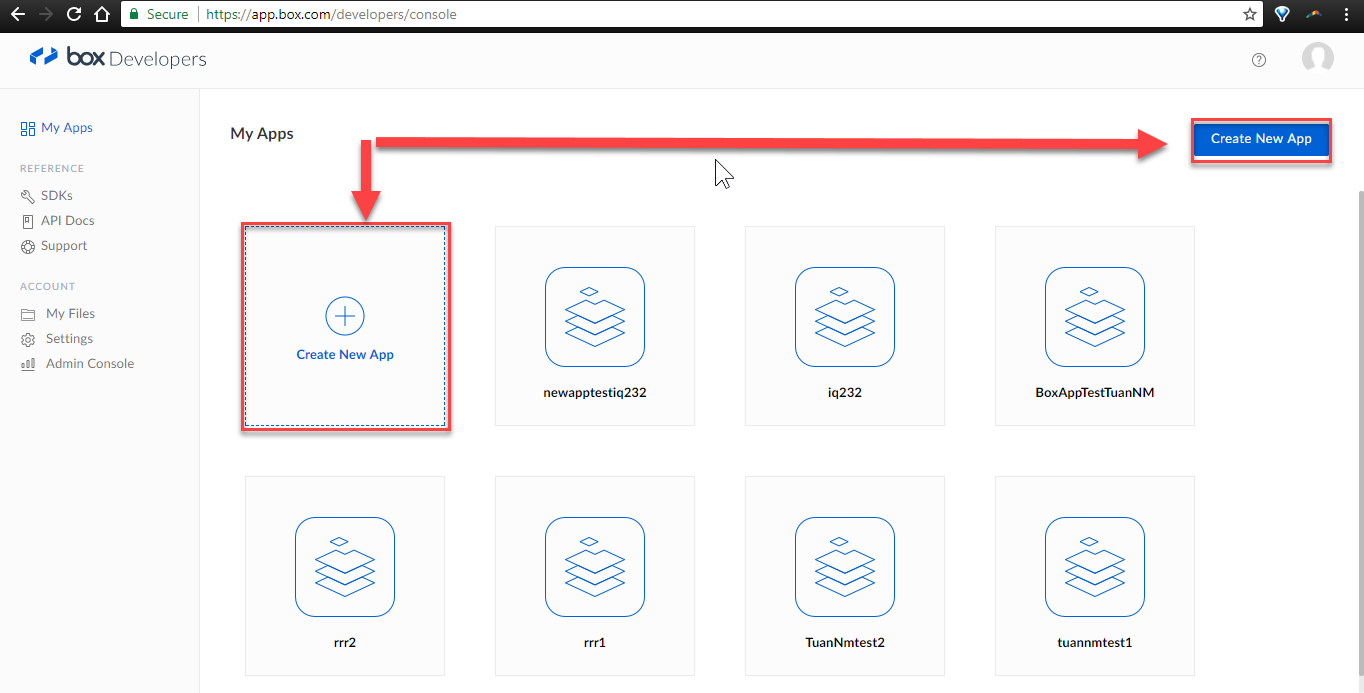The image size is (1364, 693).
Task: Click the browser forward arrow
Action: pyautogui.click(x=46, y=14)
